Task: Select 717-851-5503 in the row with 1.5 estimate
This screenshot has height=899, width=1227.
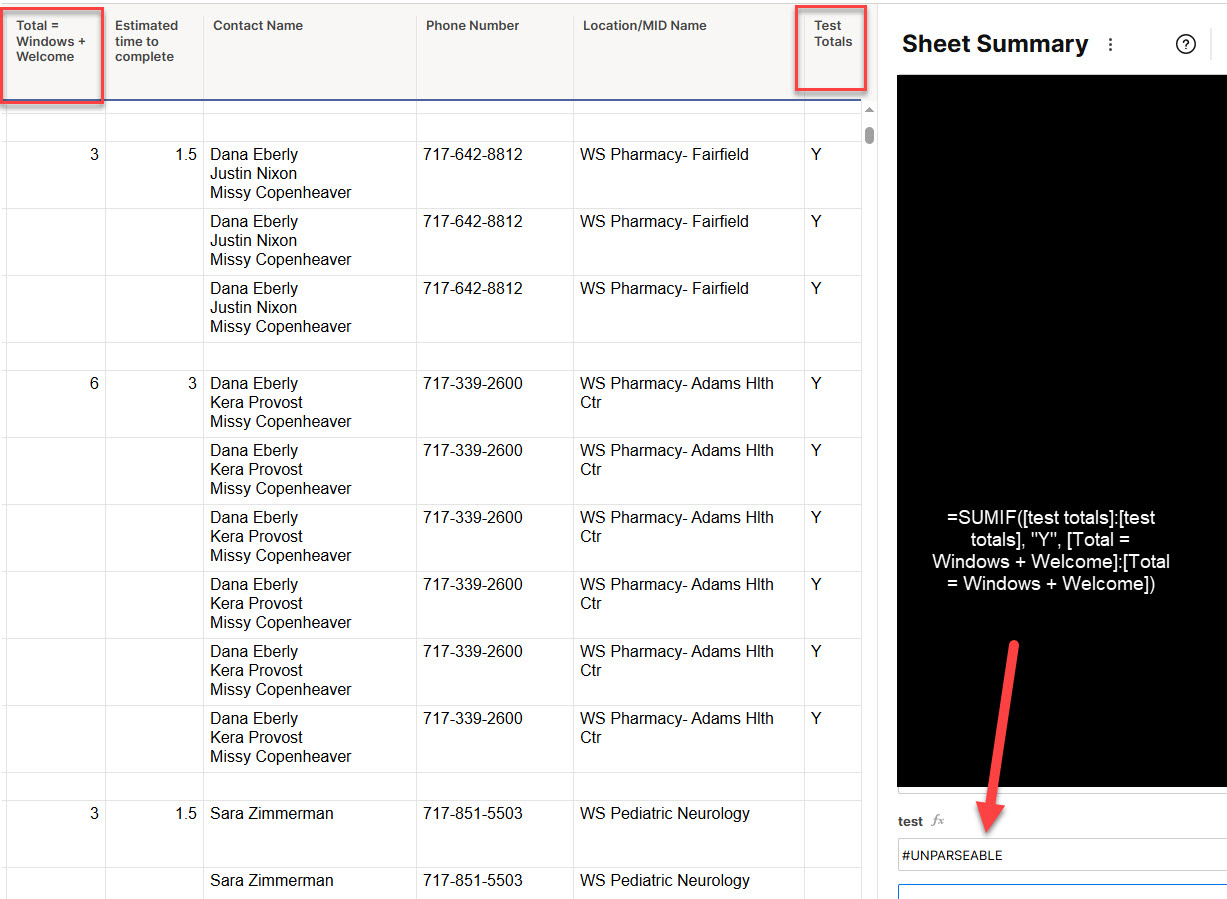Action: point(495,834)
